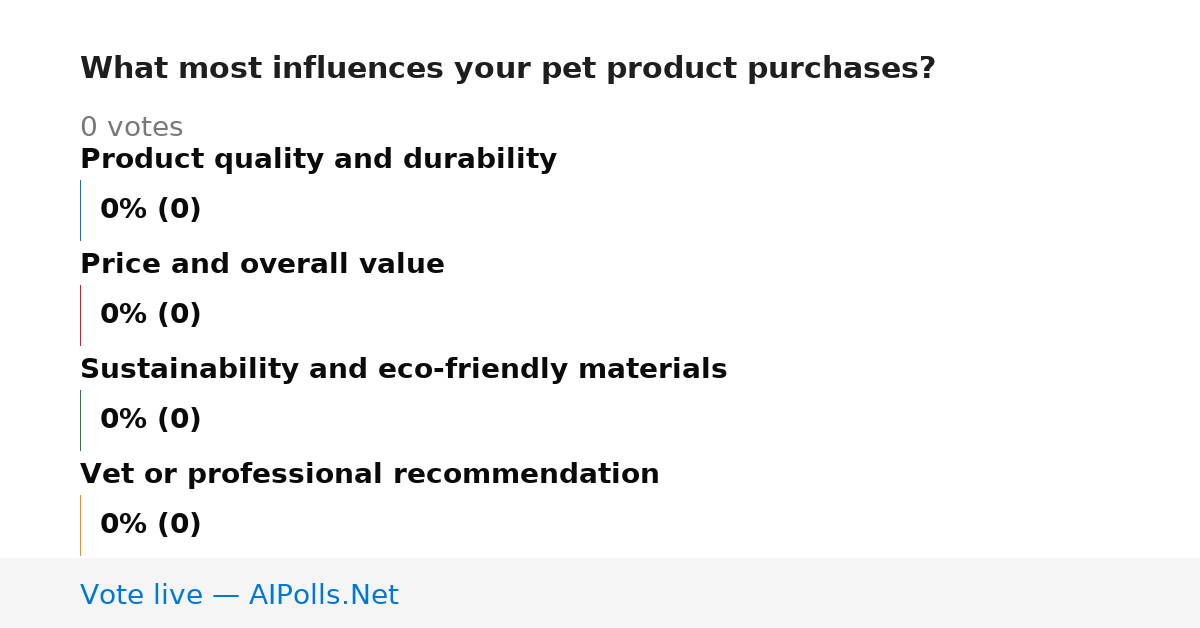Screen dimensions: 1200x628
Task: Click 0% (0) under Product quality and durability
Action: [x=150, y=210]
